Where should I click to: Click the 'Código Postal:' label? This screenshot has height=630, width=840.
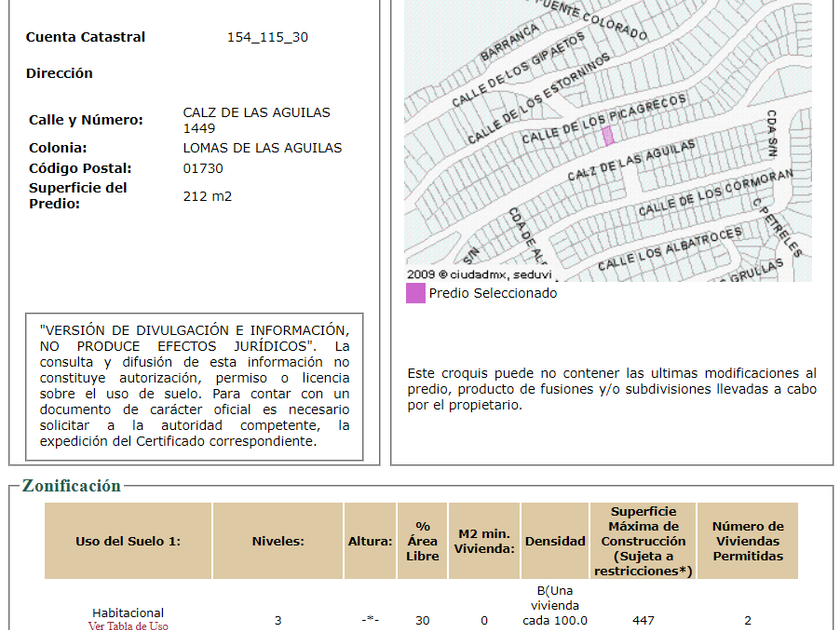pos(80,168)
